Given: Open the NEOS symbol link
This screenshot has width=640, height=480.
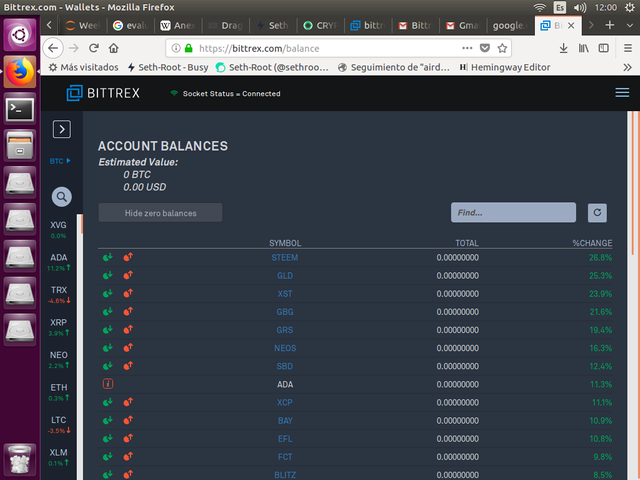Looking at the screenshot, I should 285,348.
